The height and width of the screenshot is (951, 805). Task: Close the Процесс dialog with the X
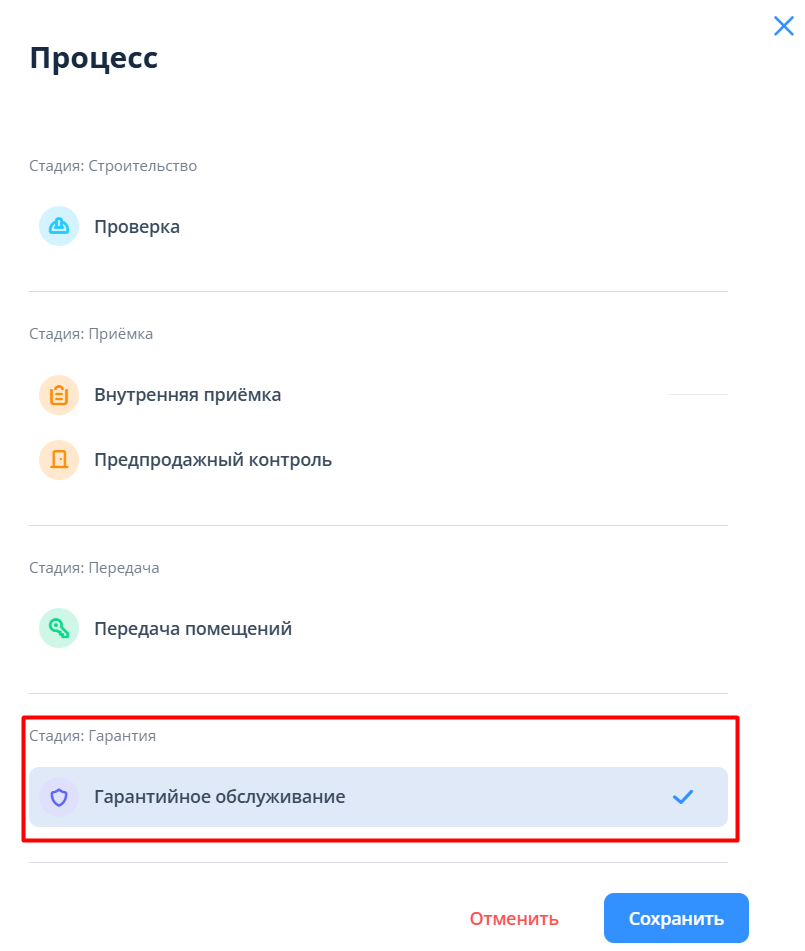click(783, 27)
